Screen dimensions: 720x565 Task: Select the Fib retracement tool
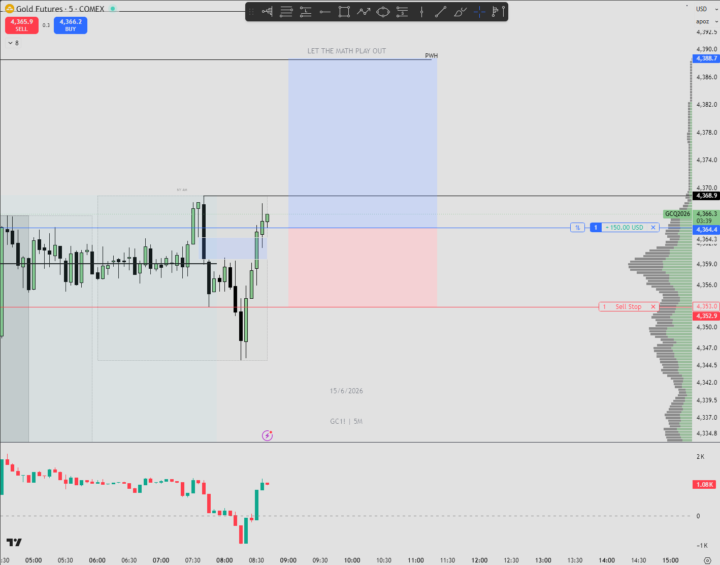pyautogui.click(x=286, y=12)
